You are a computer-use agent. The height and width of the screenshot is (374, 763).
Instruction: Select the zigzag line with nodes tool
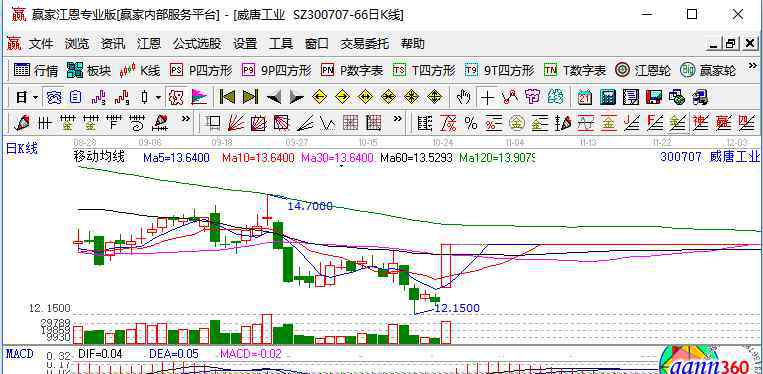(509, 98)
